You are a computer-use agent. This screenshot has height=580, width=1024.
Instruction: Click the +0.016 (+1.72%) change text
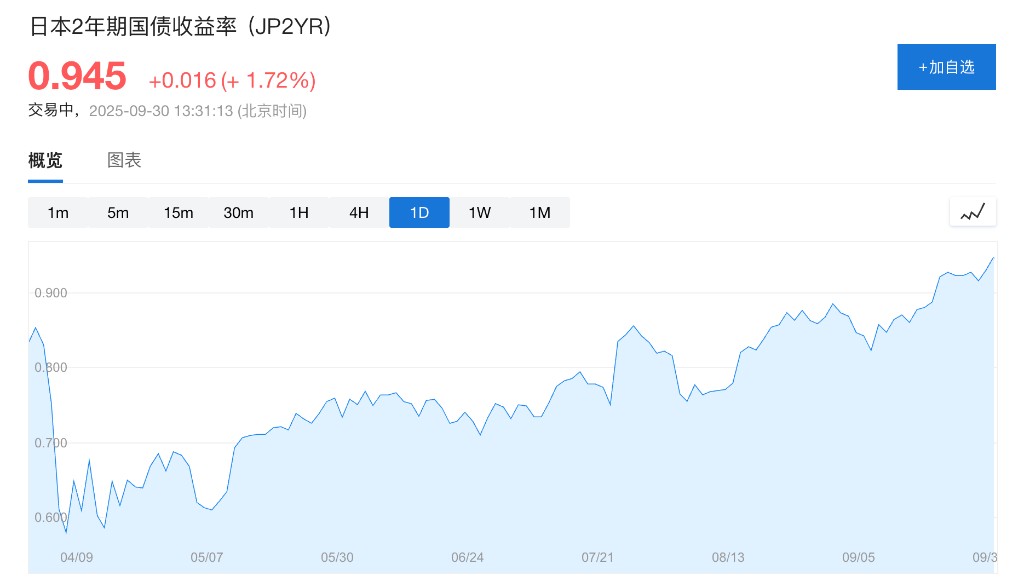click(232, 80)
